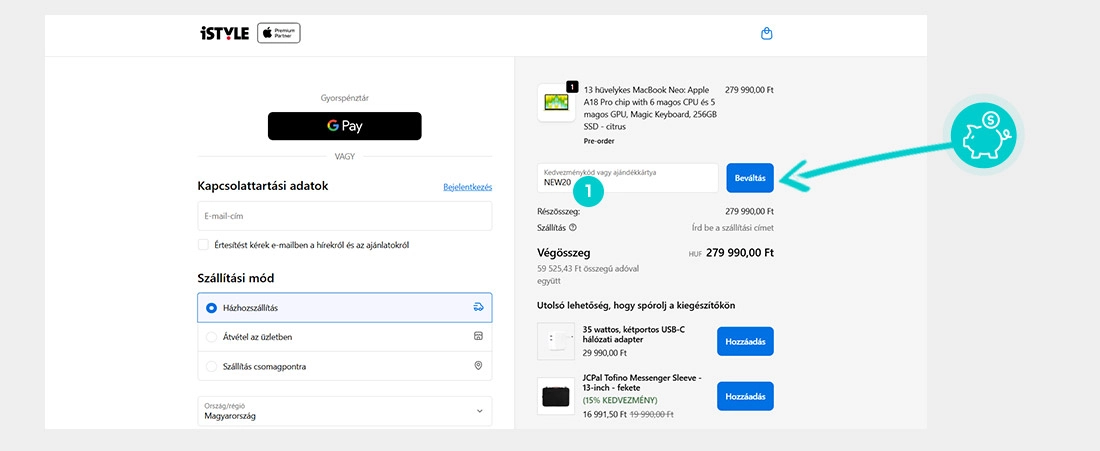Viewport: 1100px width, 451px height.
Task: Click the Bejelentkezés login link
Action: point(467,187)
